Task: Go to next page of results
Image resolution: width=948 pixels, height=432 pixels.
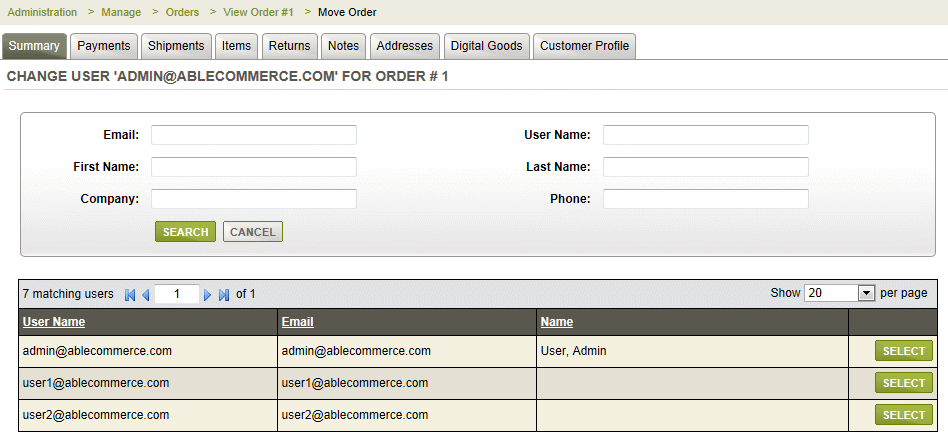Action: click(208, 295)
